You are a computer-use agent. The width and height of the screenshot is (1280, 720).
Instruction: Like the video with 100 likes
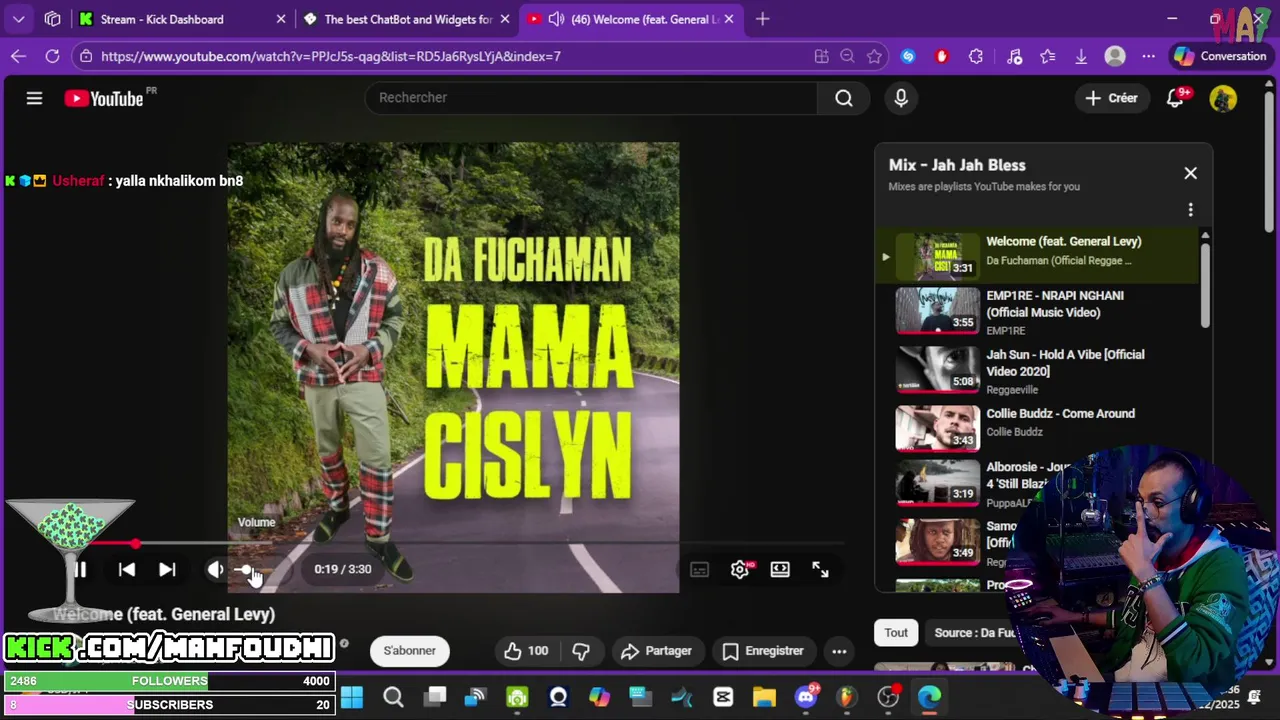526,651
